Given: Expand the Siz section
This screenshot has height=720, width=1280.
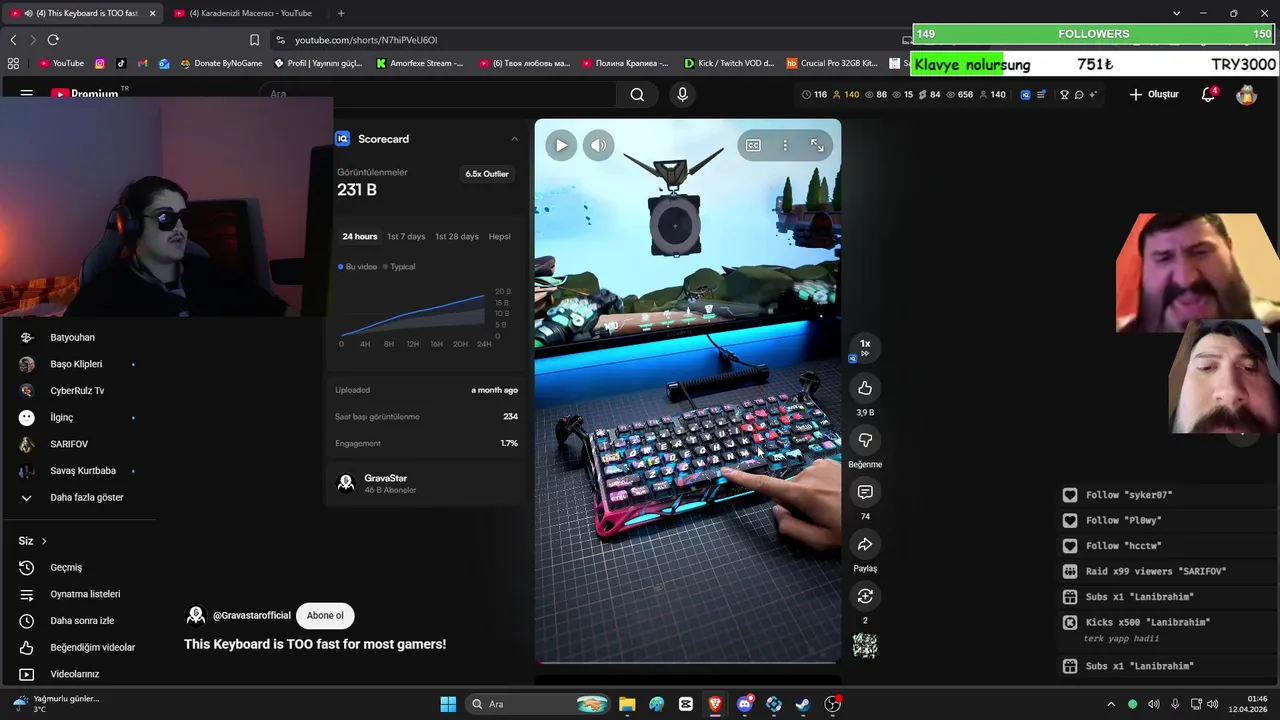Looking at the screenshot, I should [32, 541].
